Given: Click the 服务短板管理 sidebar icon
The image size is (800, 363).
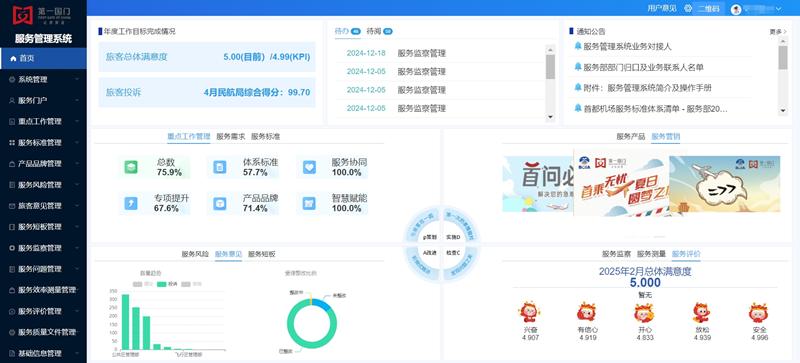Looking at the screenshot, I should (x=12, y=227).
